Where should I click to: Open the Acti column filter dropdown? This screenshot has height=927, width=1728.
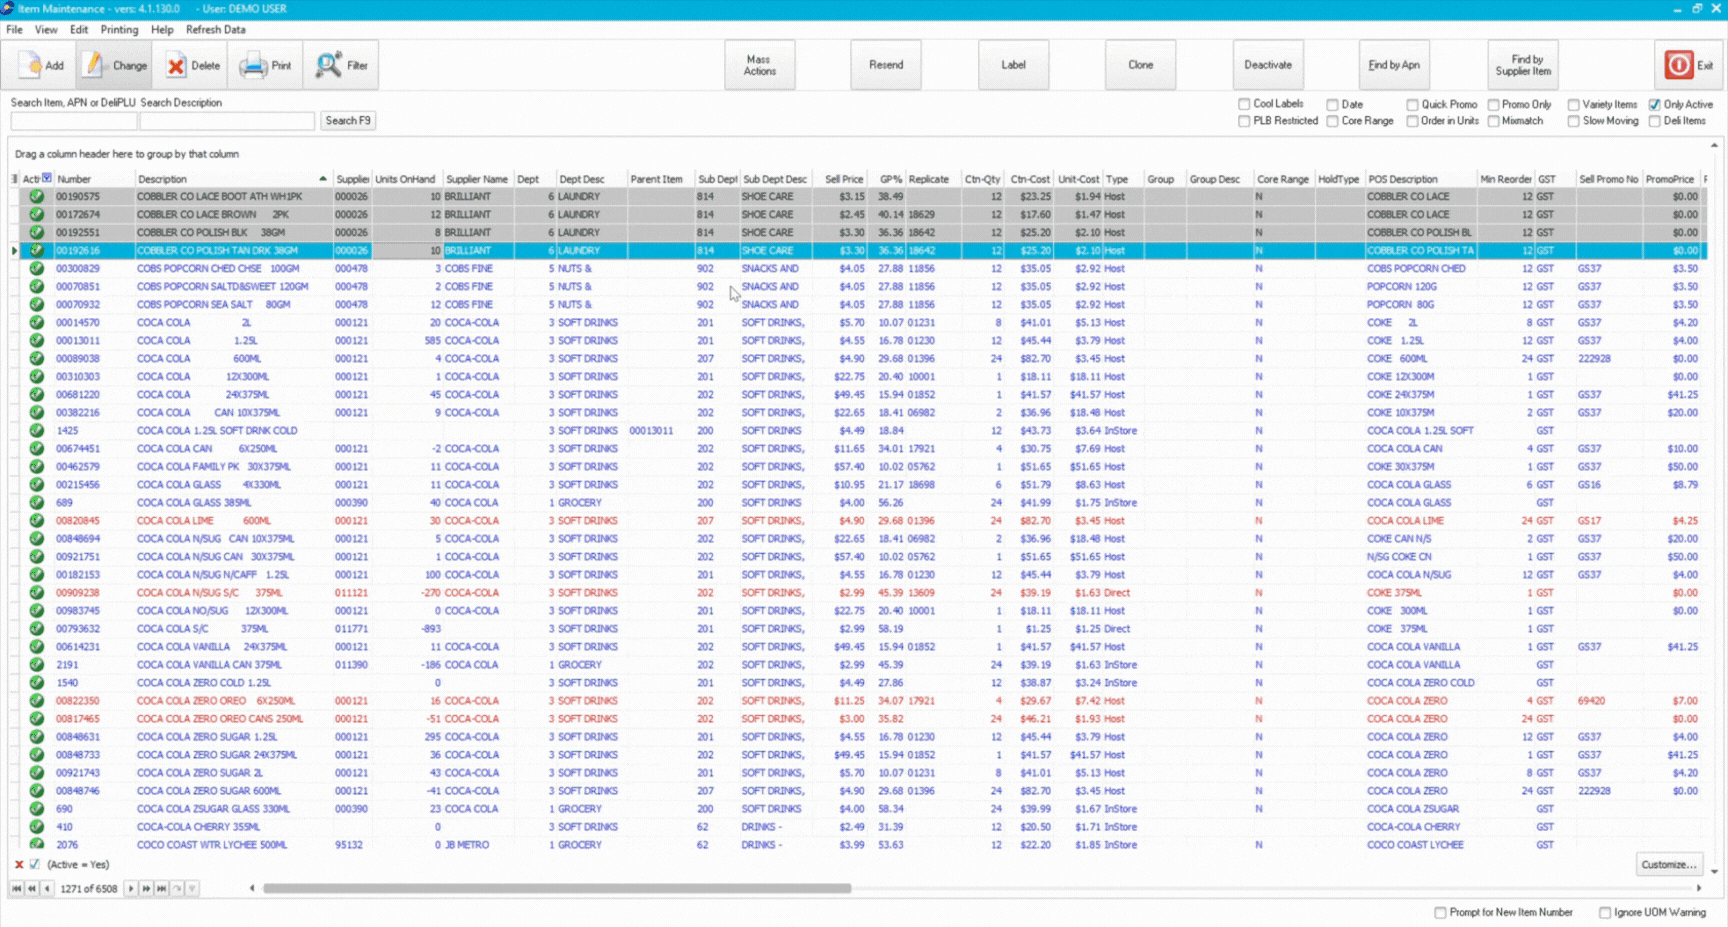point(46,178)
